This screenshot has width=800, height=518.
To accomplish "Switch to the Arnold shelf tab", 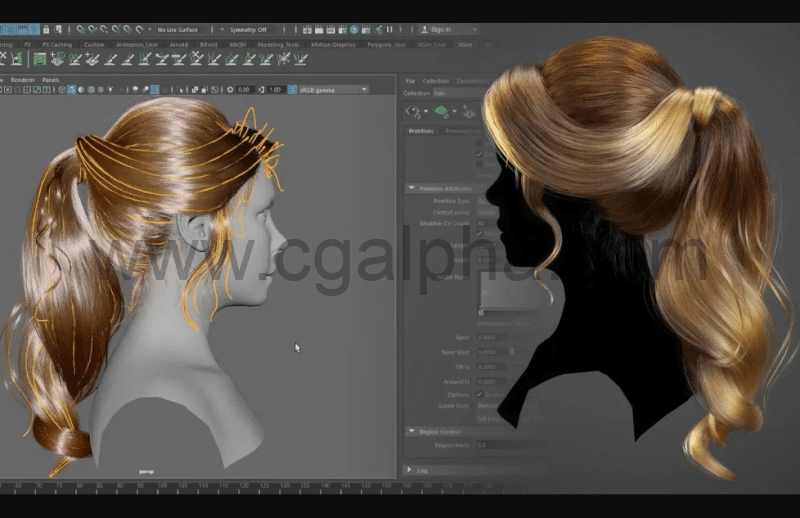I will (179, 45).
